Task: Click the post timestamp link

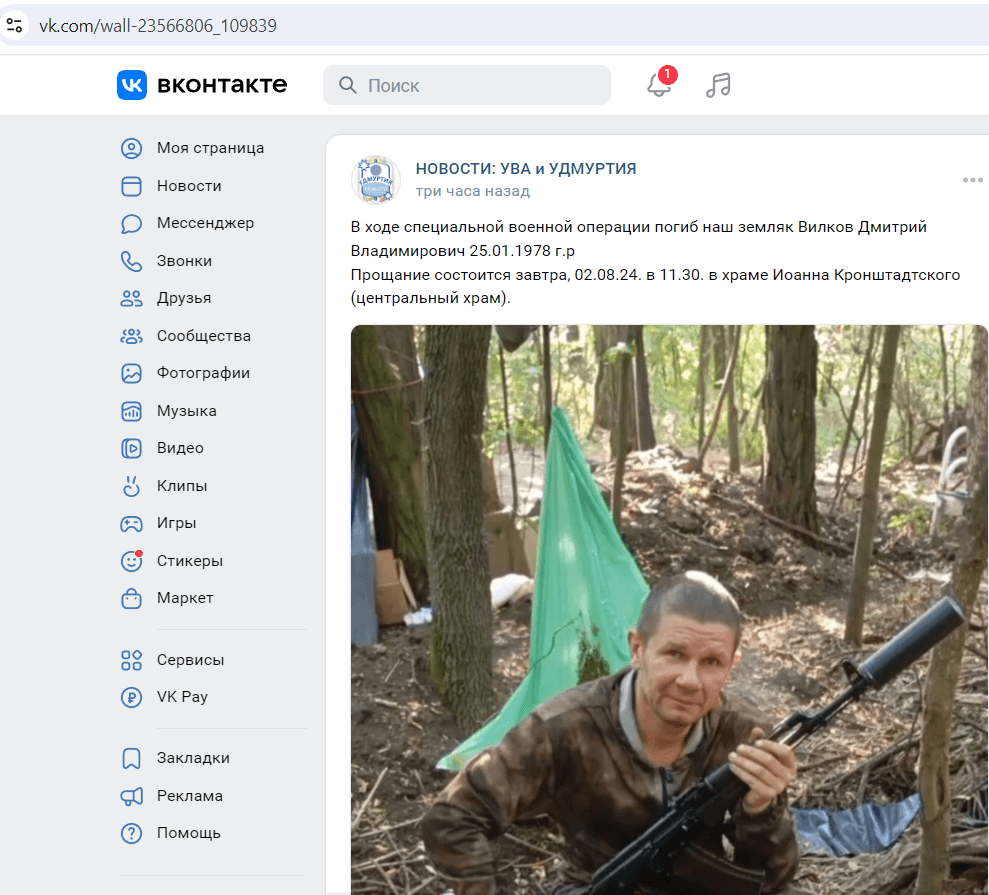Action: point(472,191)
